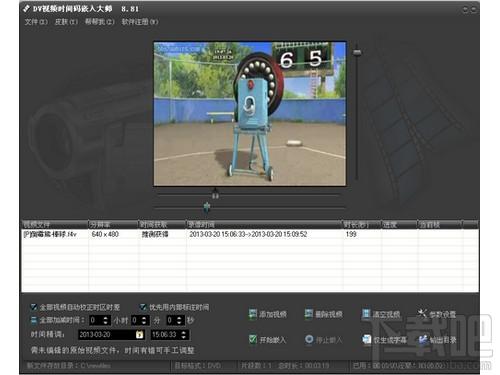Click the video preview frame
Viewport: 500px width, 375px height.
[250, 113]
